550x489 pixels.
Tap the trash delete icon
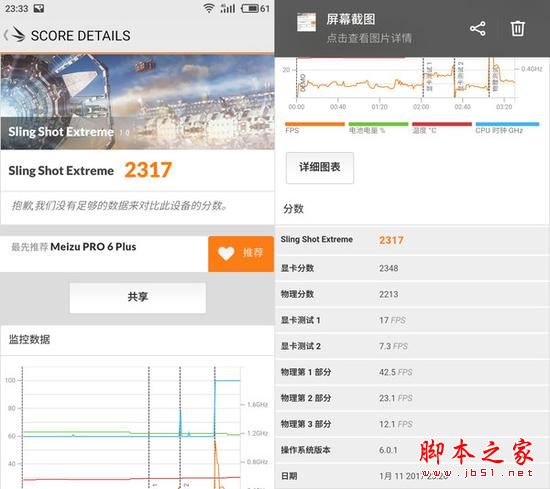pos(517,28)
